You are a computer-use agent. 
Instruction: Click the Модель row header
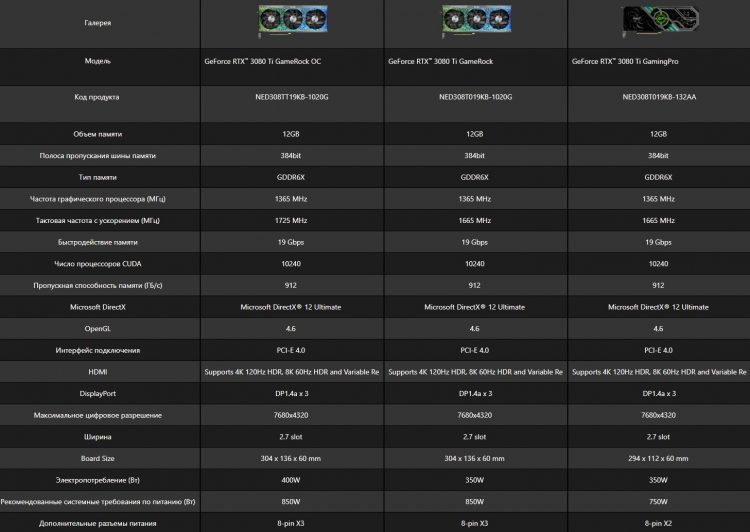click(98, 61)
